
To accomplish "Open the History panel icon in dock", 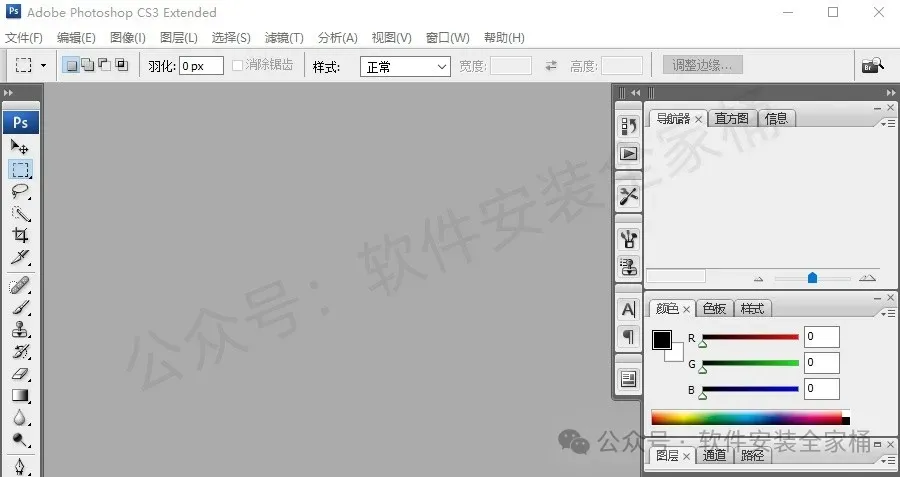I will click(x=629, y=126).
